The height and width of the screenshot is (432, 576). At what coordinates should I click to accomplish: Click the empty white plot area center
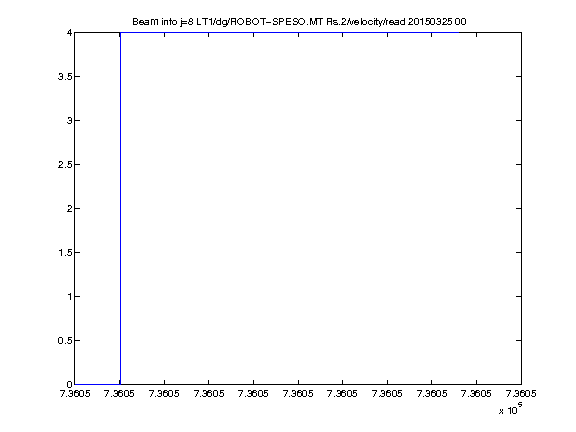(298, 209)
